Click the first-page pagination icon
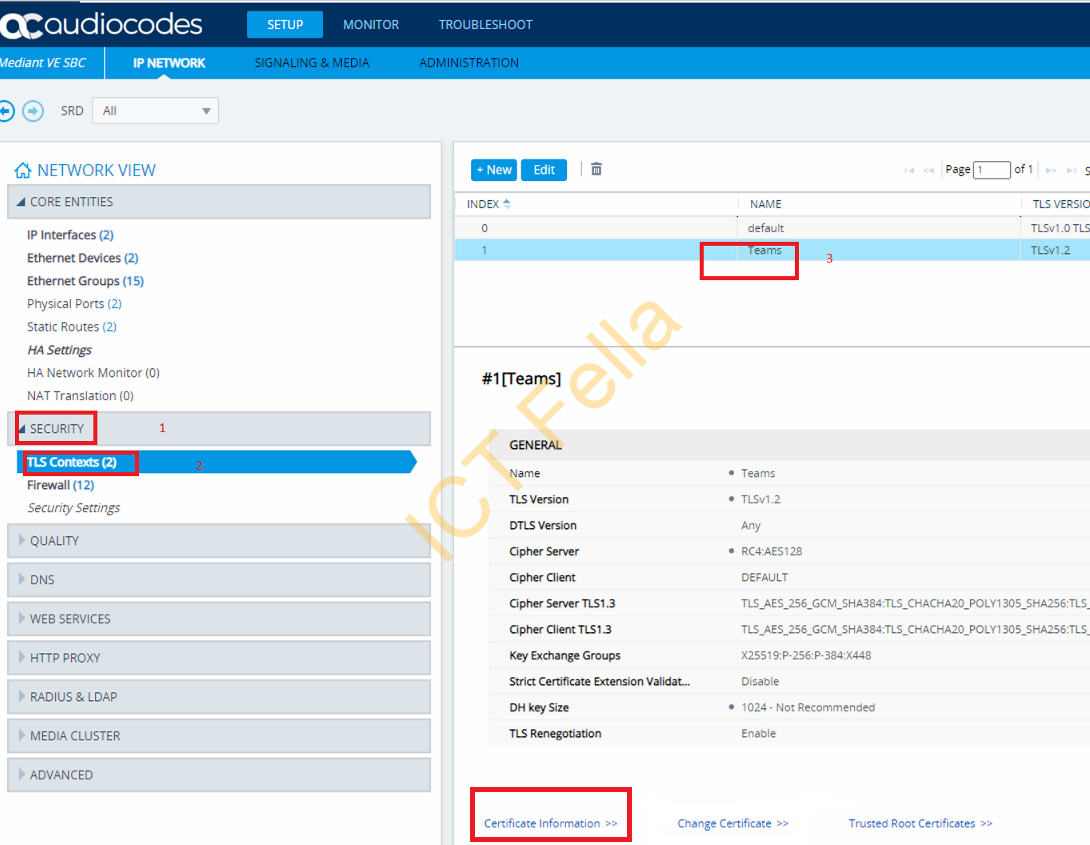Viewport: 1090px width, 845px height. coord(909,170)
